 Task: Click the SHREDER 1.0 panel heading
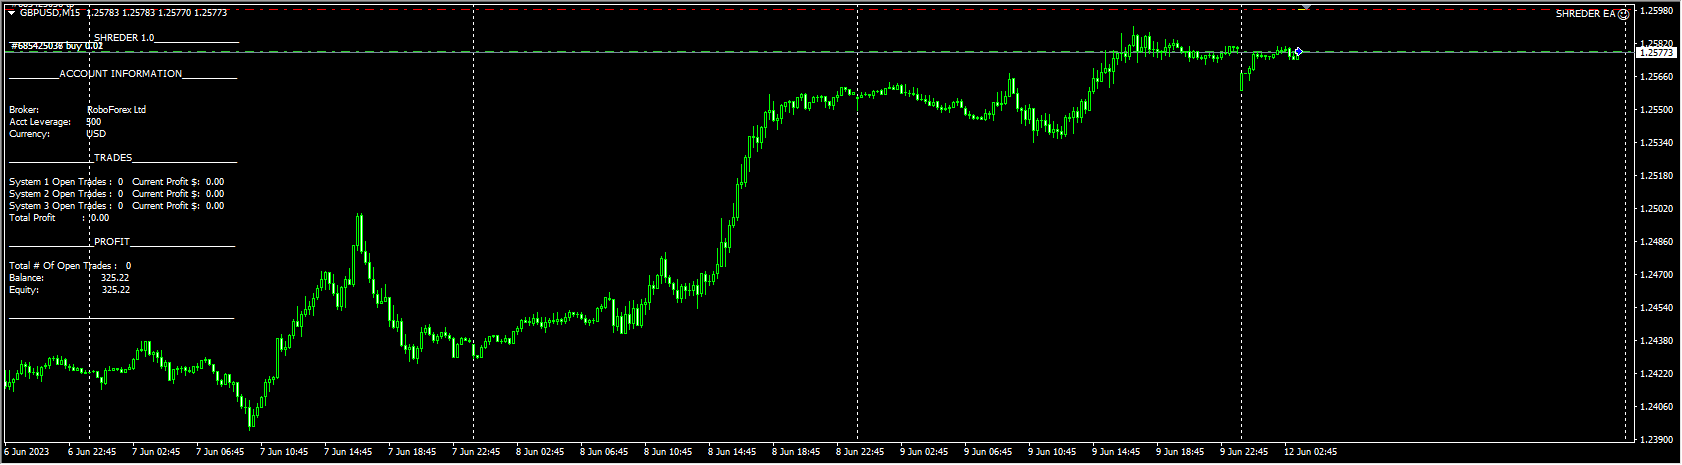124,38
